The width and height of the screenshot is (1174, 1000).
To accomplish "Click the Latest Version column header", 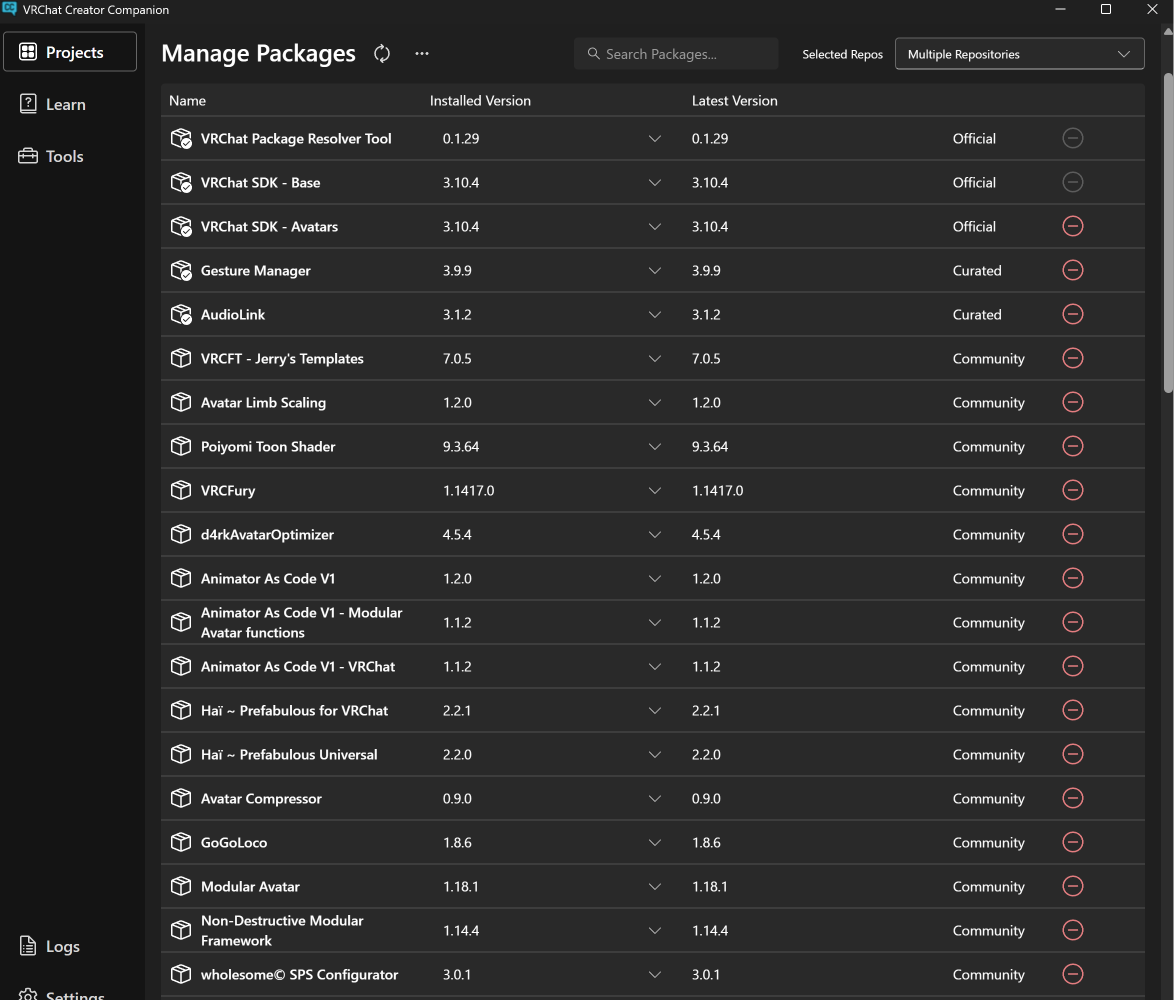I will 734,100.
